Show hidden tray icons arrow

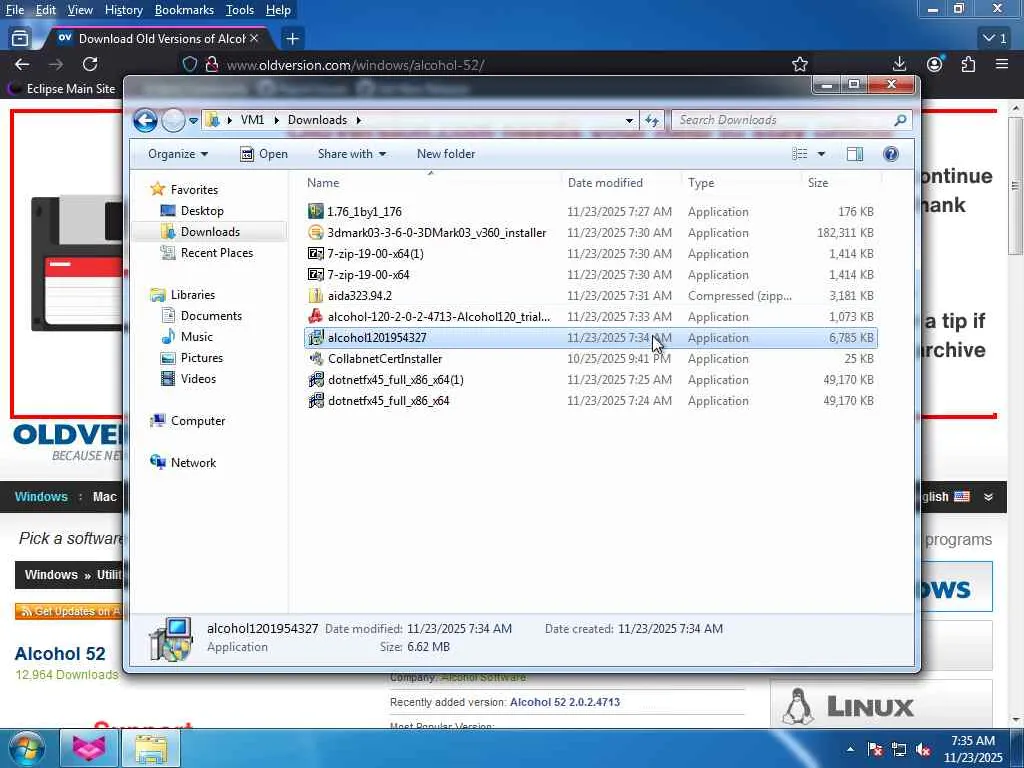850,750
